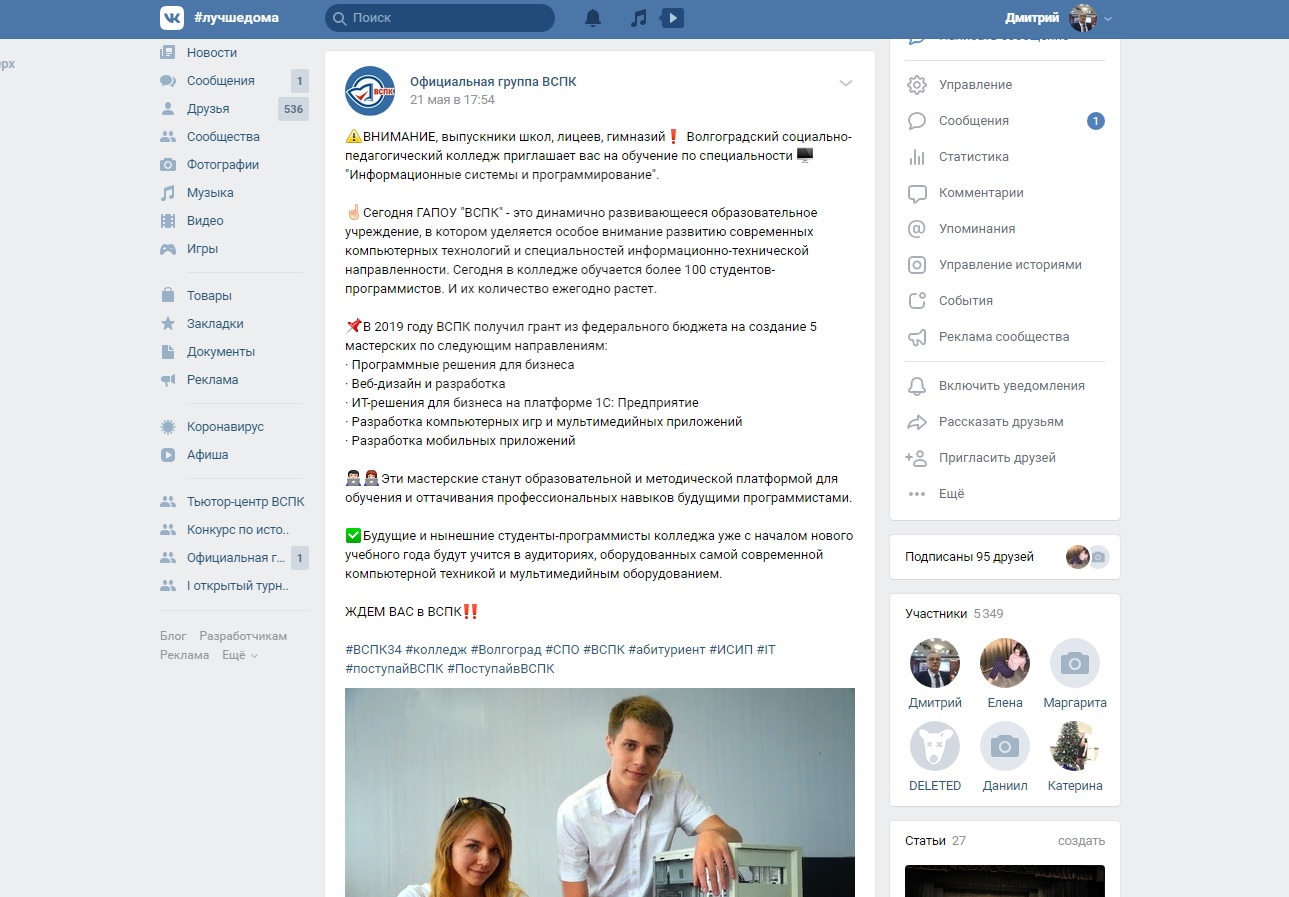Open the DELETED member avatar
Screen dimensions: 1289x897
pyautogui.click(x=935, y=746)
